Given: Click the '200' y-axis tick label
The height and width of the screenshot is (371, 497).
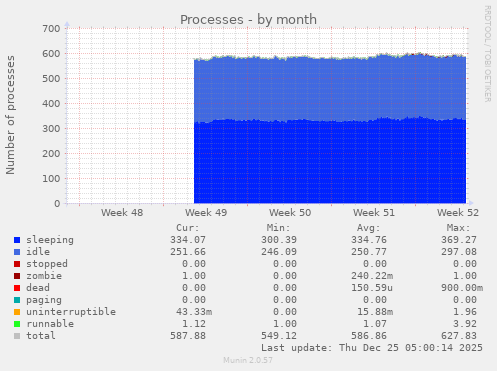Looking at the screenshot, I should coord(51,154).
